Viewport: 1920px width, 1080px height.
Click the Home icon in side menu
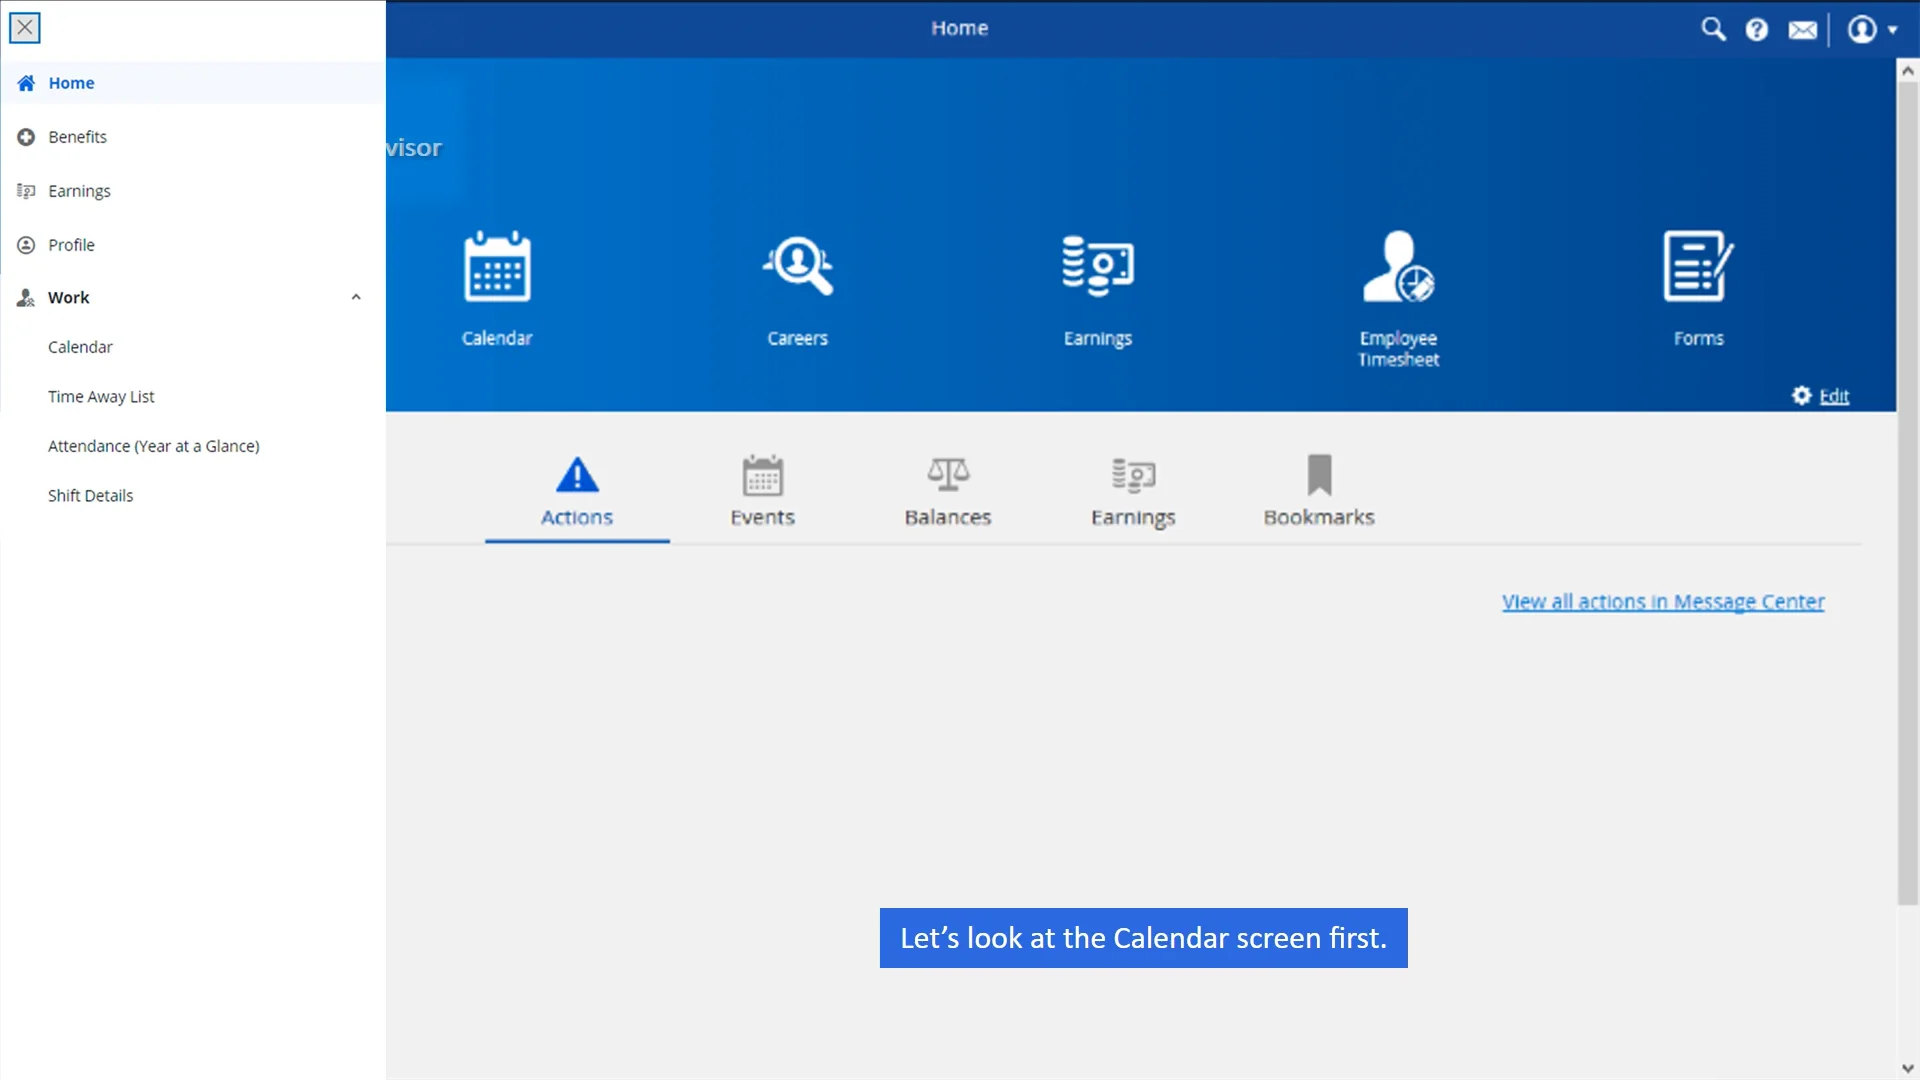[x=26, y=83]
